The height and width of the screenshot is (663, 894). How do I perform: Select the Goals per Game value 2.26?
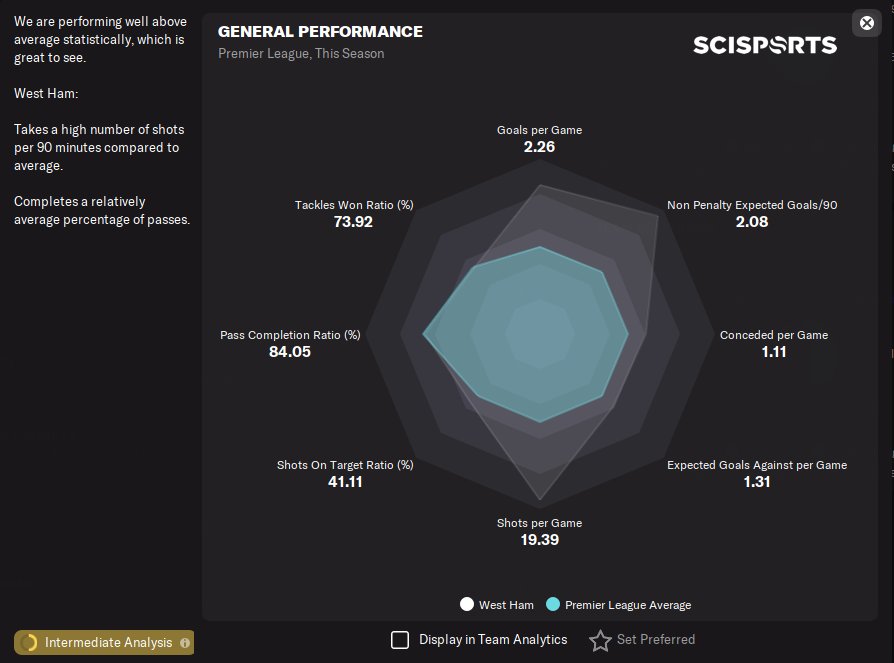[539, 147]
